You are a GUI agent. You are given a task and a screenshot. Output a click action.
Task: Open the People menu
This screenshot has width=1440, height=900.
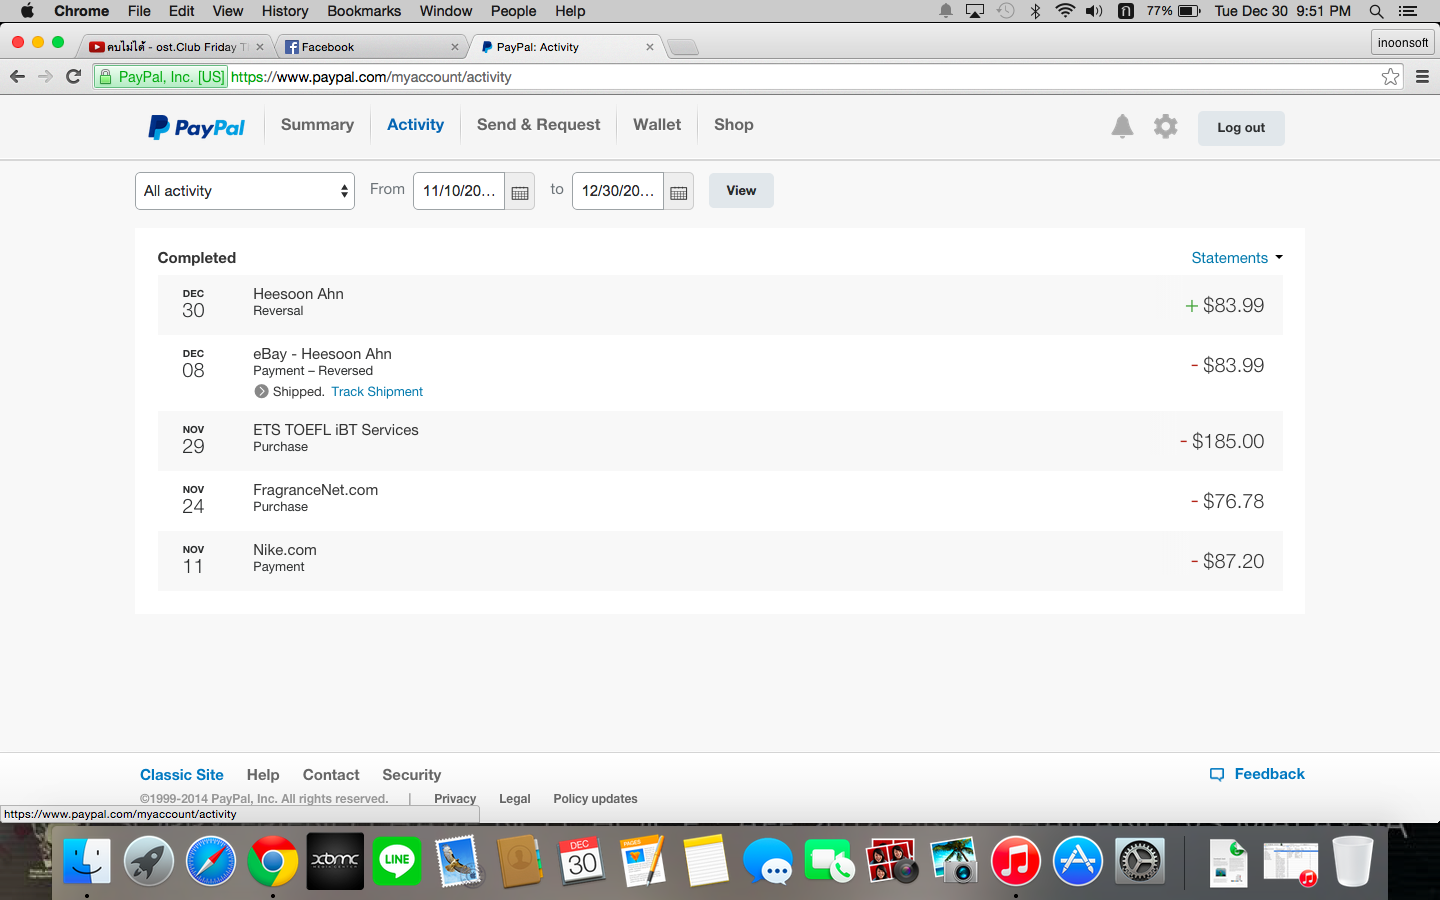coord(513,11)
